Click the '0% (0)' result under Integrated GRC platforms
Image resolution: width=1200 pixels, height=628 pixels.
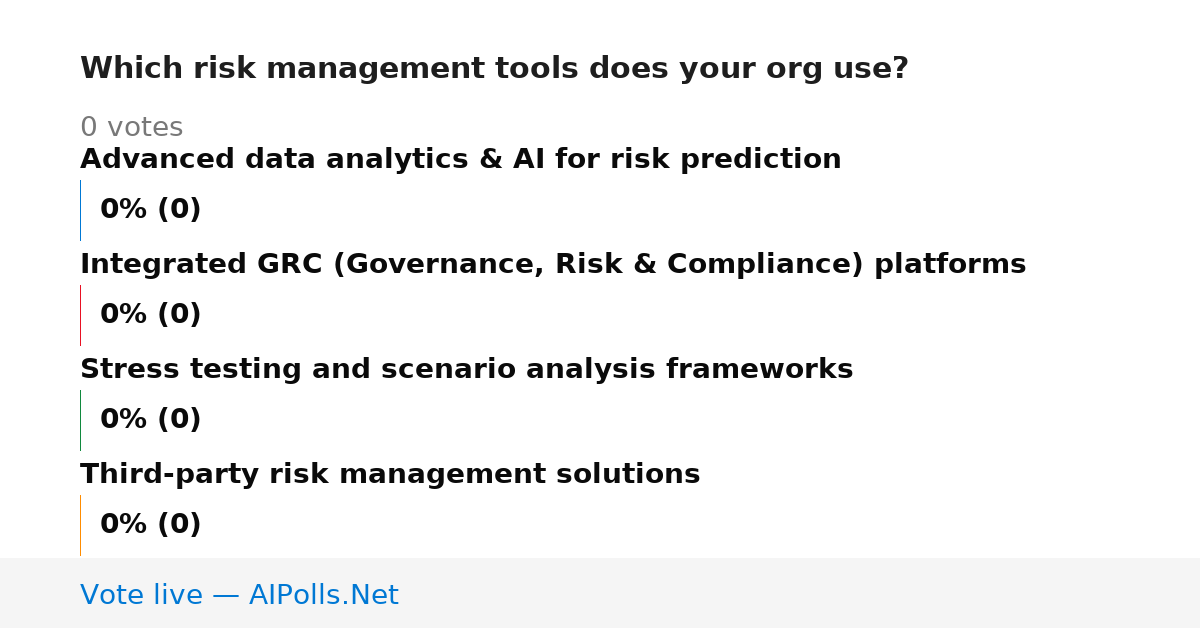point(150,315)
